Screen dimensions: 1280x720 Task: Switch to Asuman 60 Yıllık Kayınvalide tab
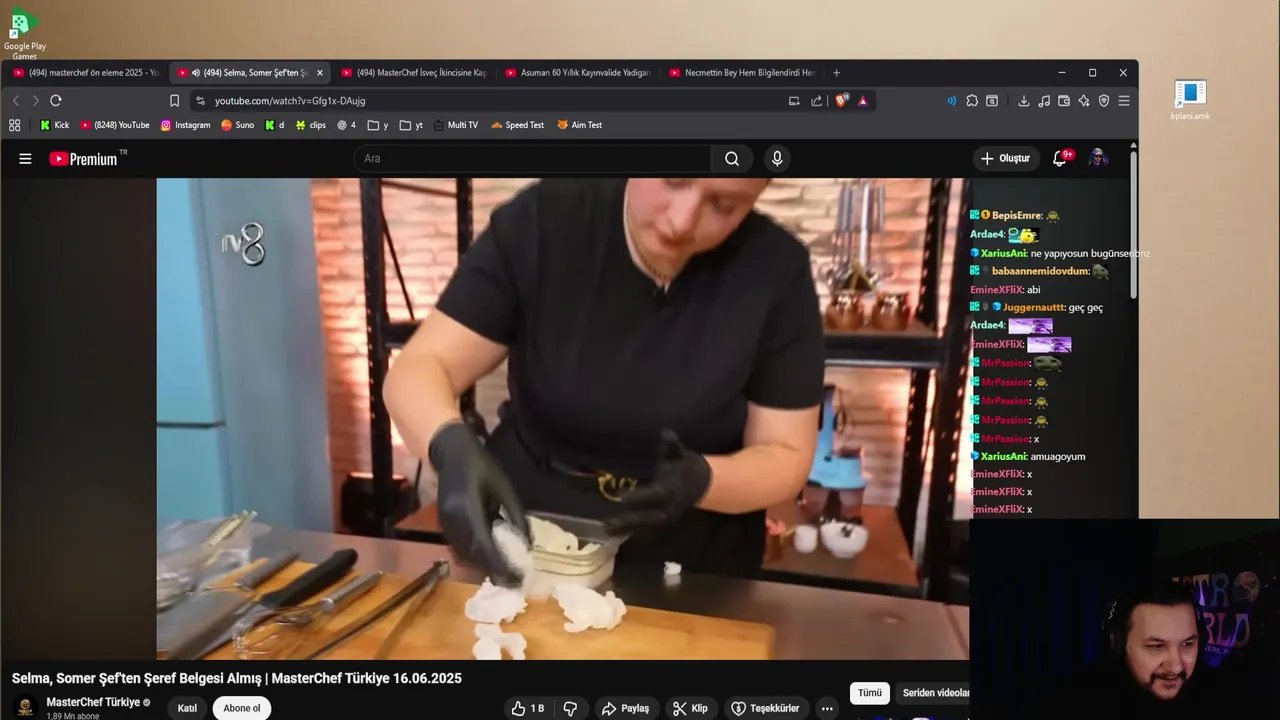tap(578, 72)
